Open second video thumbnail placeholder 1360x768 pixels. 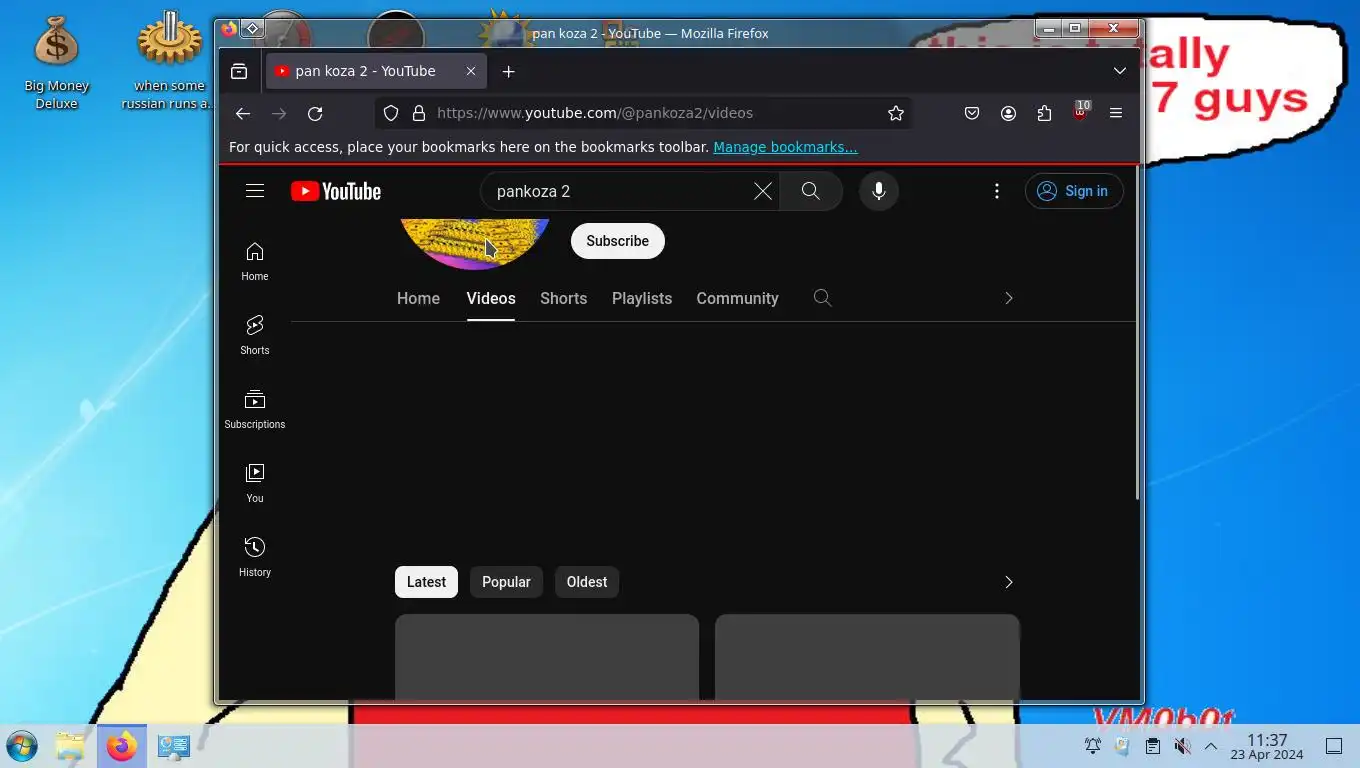point(867,657)
